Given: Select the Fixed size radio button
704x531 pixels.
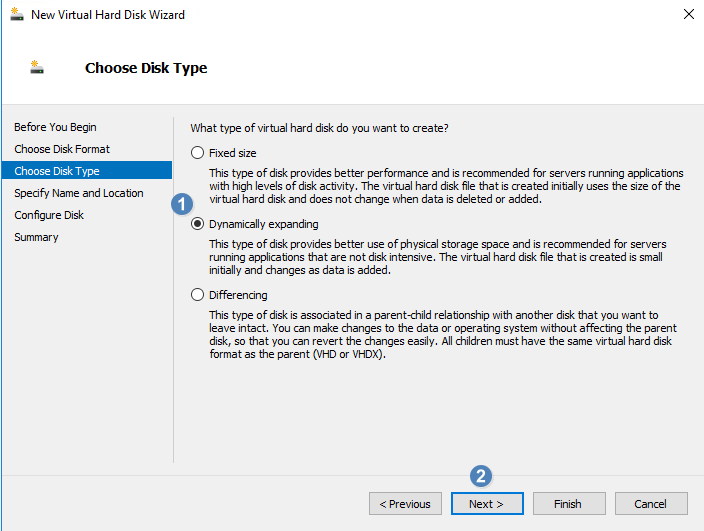Looking at the screenshot, I should (198, 153).
